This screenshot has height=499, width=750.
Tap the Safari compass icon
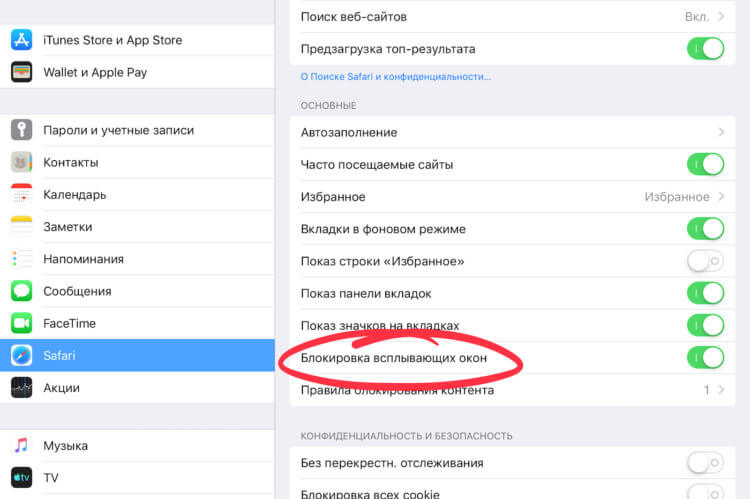(x=22, y=355)
